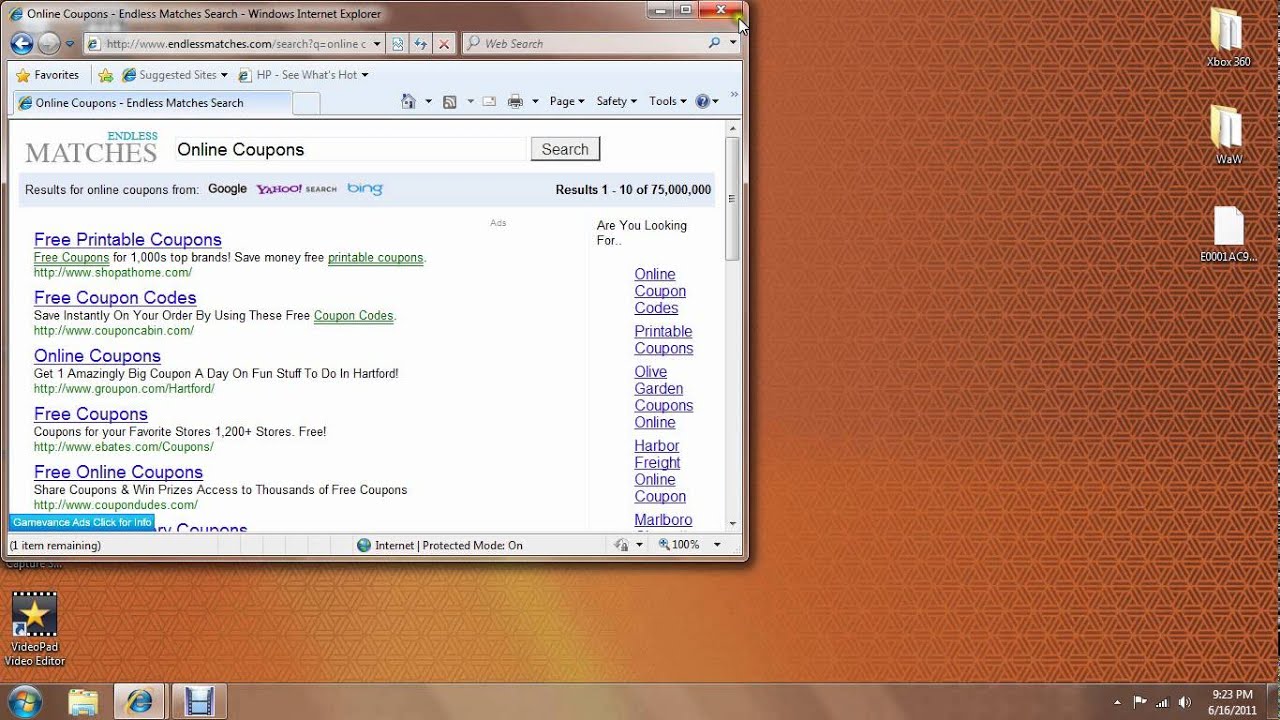
Task: Open the recent pages dropdown arrow
Action: point(70,44)
